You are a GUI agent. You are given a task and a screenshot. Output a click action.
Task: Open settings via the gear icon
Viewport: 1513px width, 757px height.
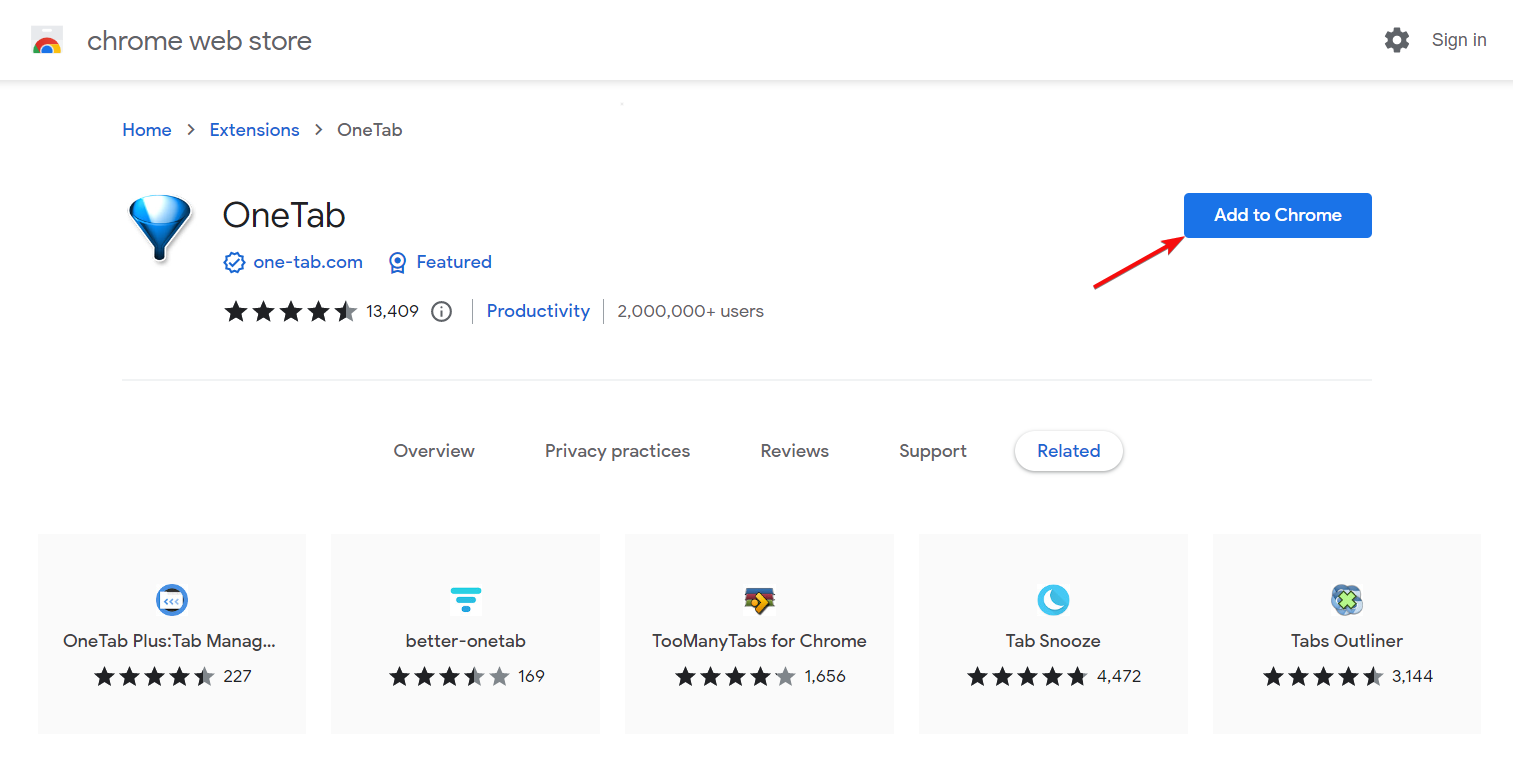tap(1396, 40)
